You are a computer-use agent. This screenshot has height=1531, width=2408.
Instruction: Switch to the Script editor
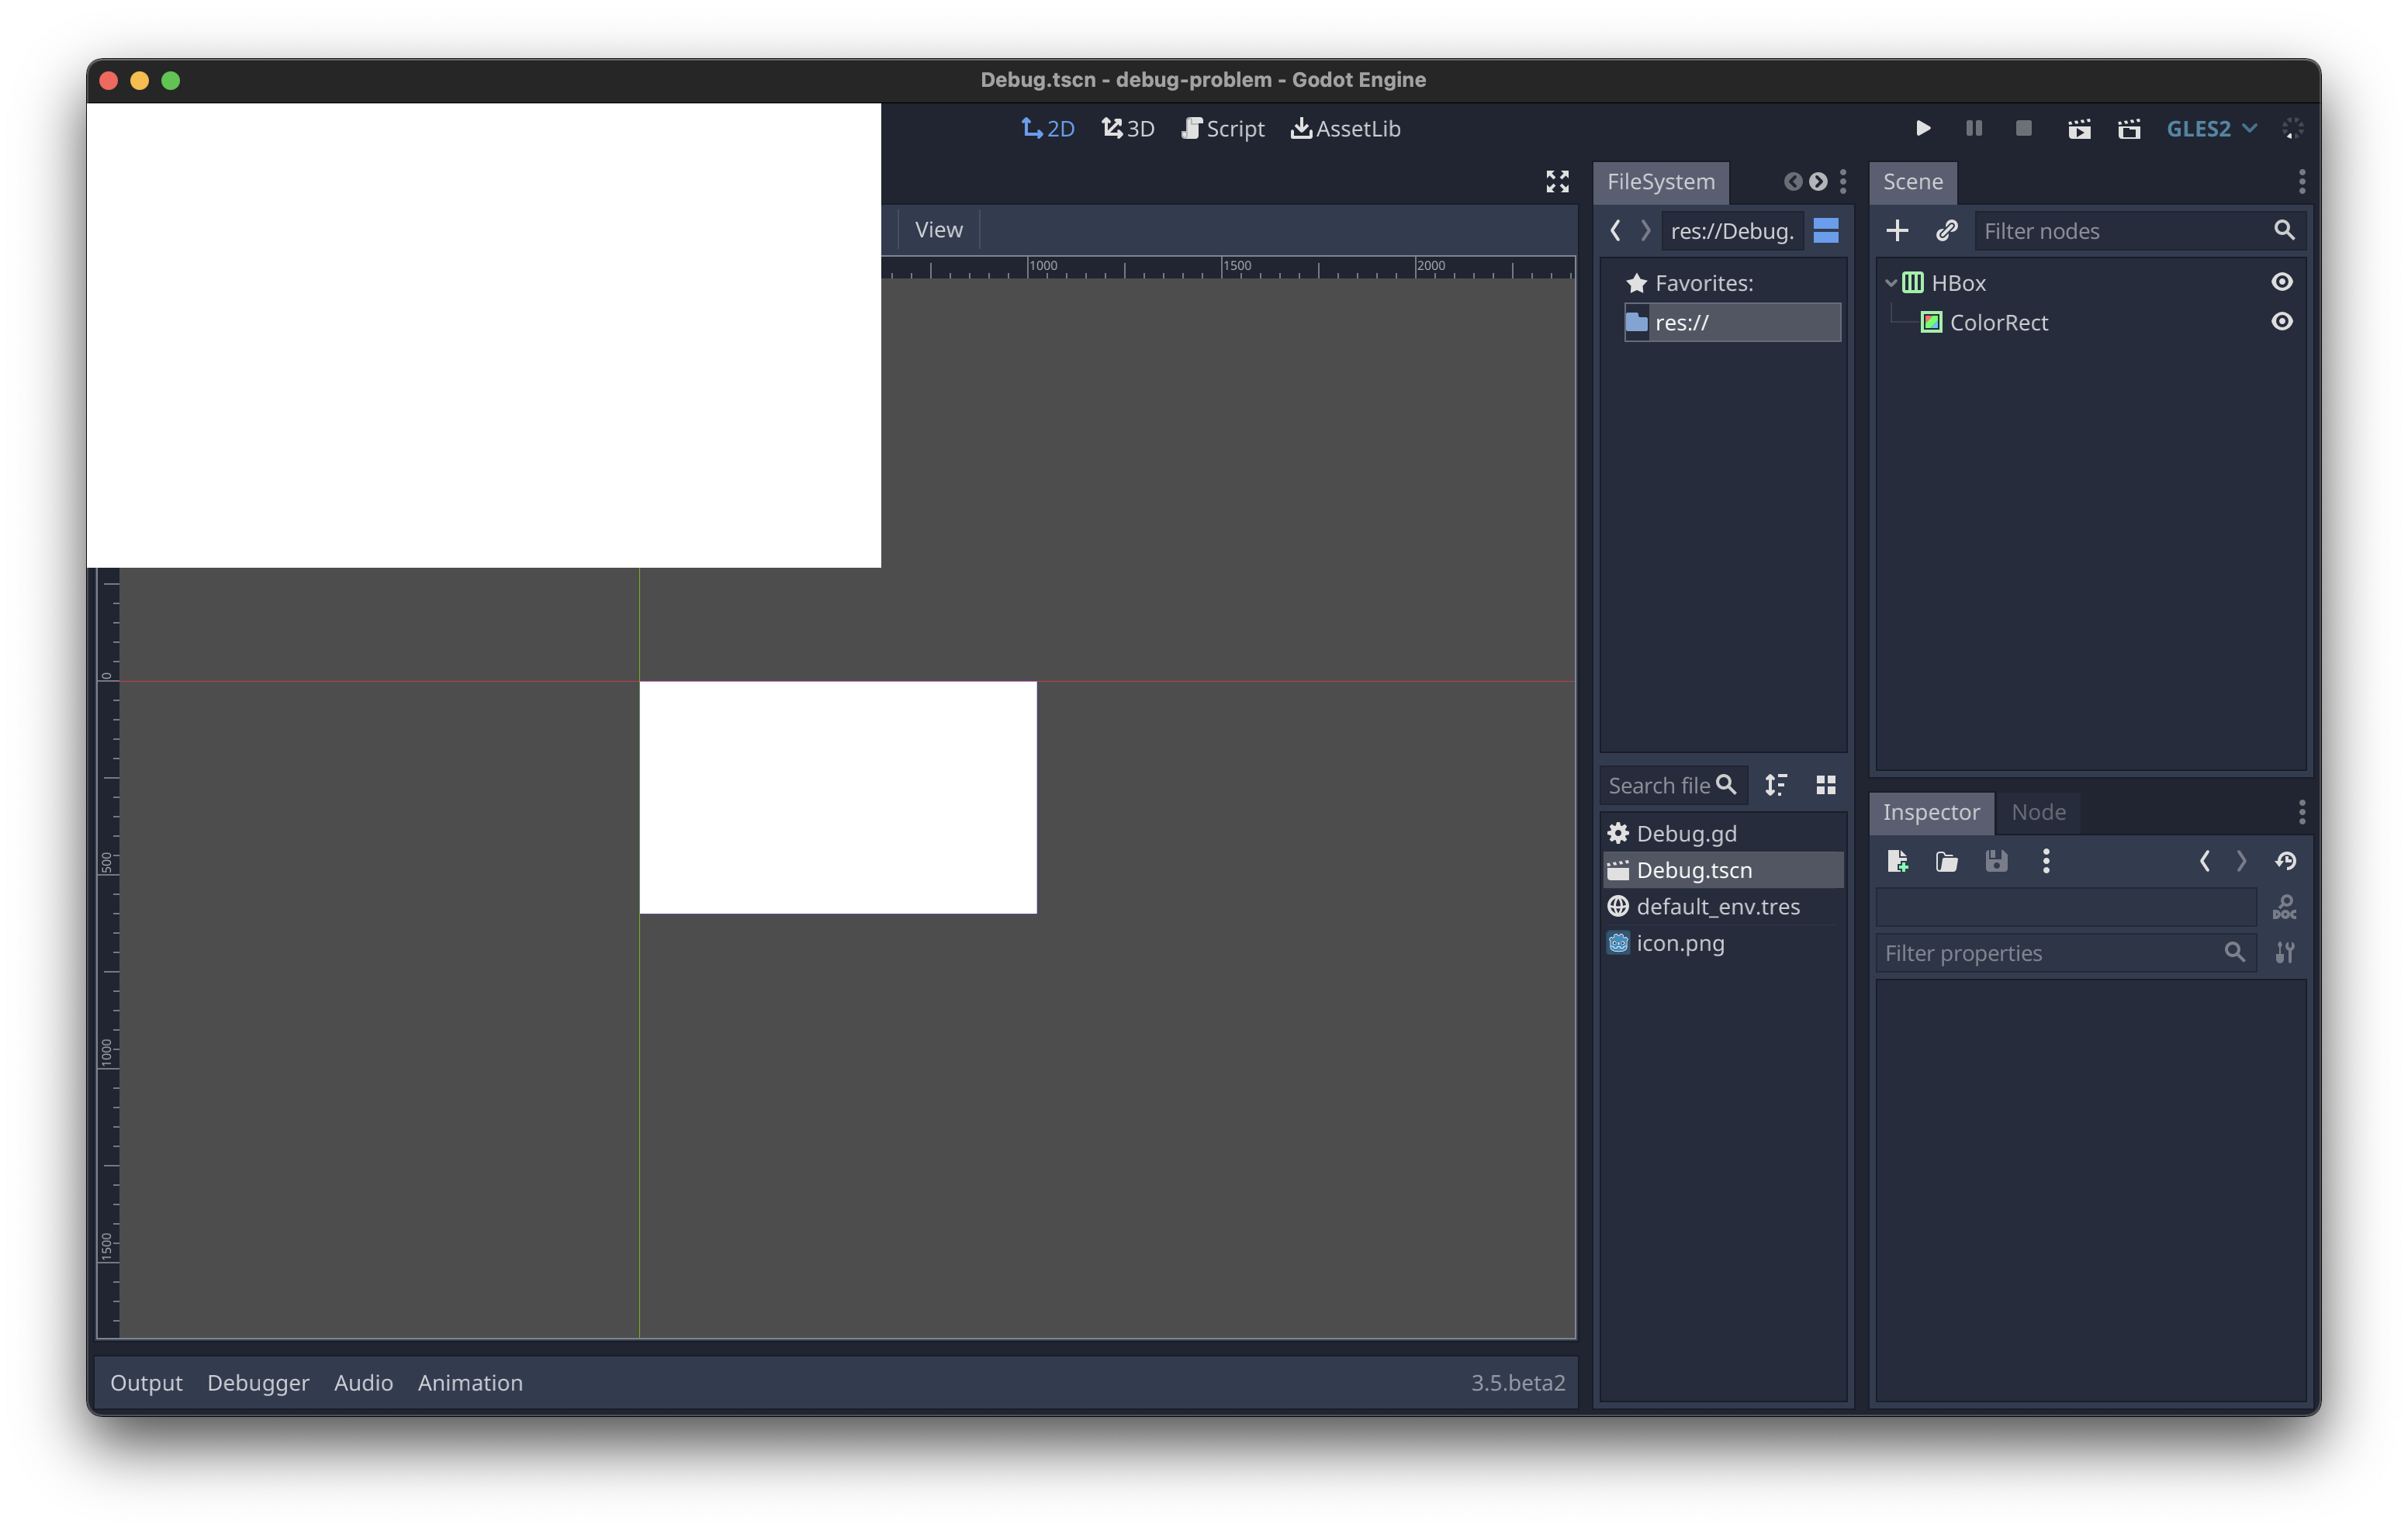1222,128
